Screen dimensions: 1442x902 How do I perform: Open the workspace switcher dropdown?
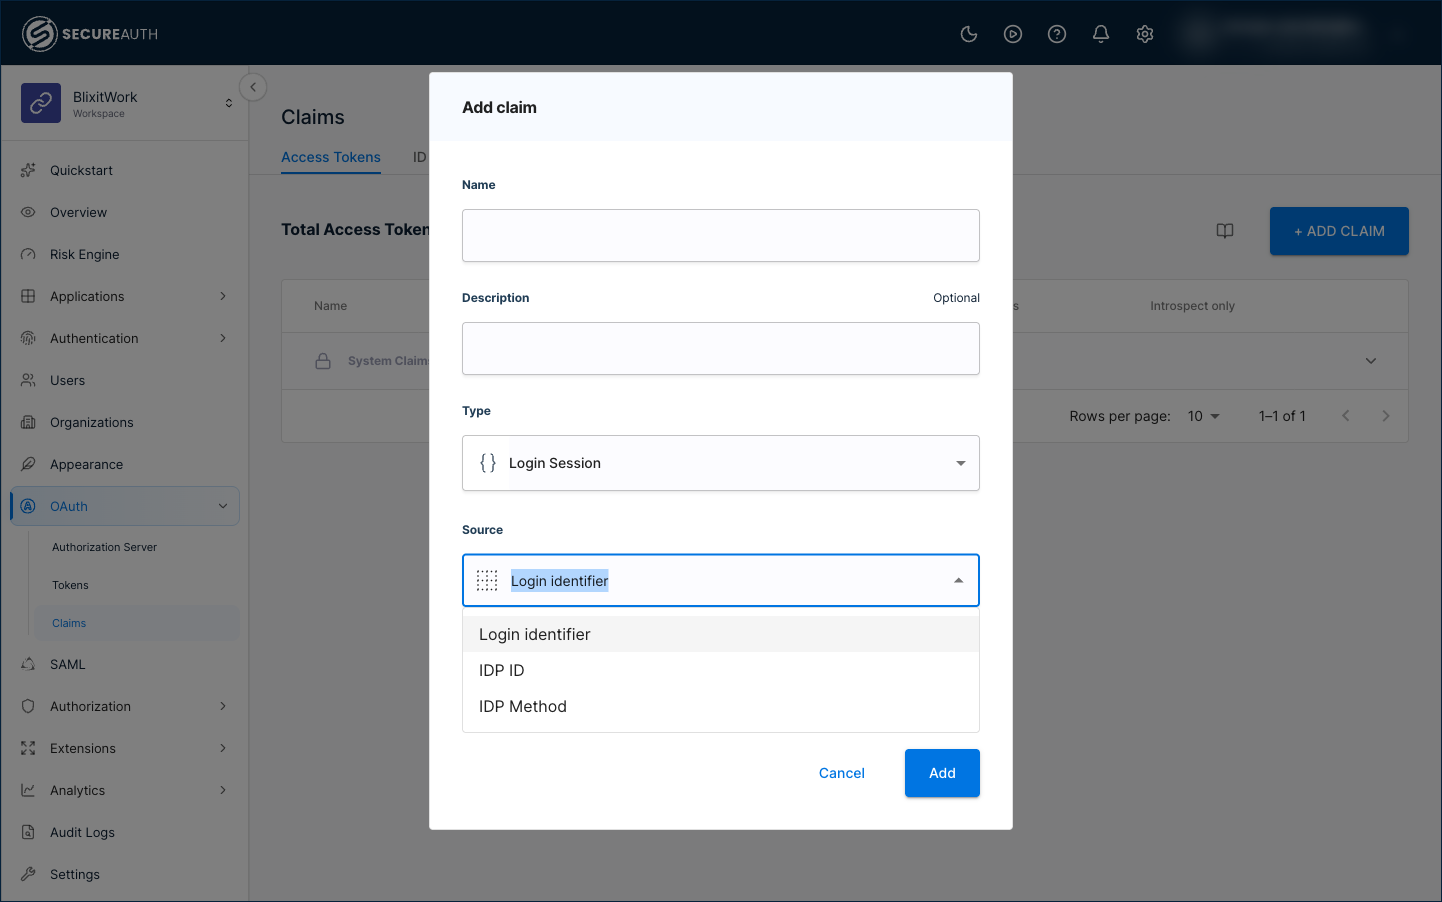[x=229, y=103]
